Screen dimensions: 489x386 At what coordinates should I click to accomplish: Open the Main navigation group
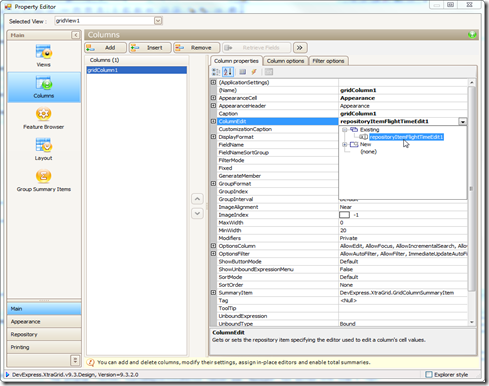44,309
